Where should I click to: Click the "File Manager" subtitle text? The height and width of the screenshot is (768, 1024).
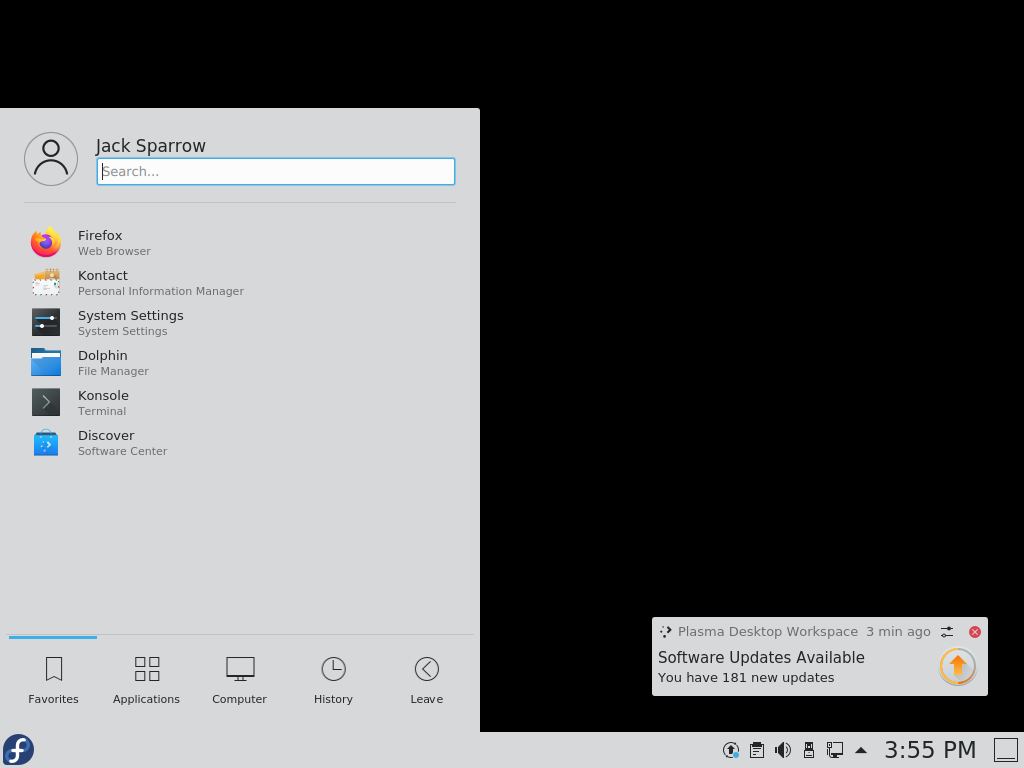(x=113, y=371)
